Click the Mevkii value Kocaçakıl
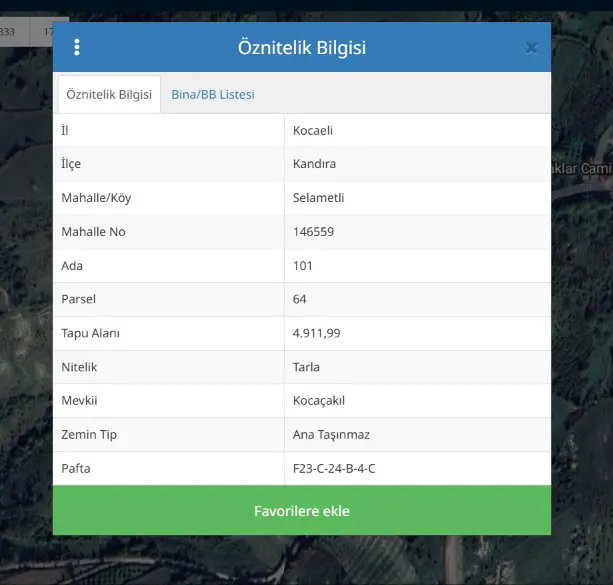Image resolution: width=613 pixels, height=585 pixels. coord(319,401)
